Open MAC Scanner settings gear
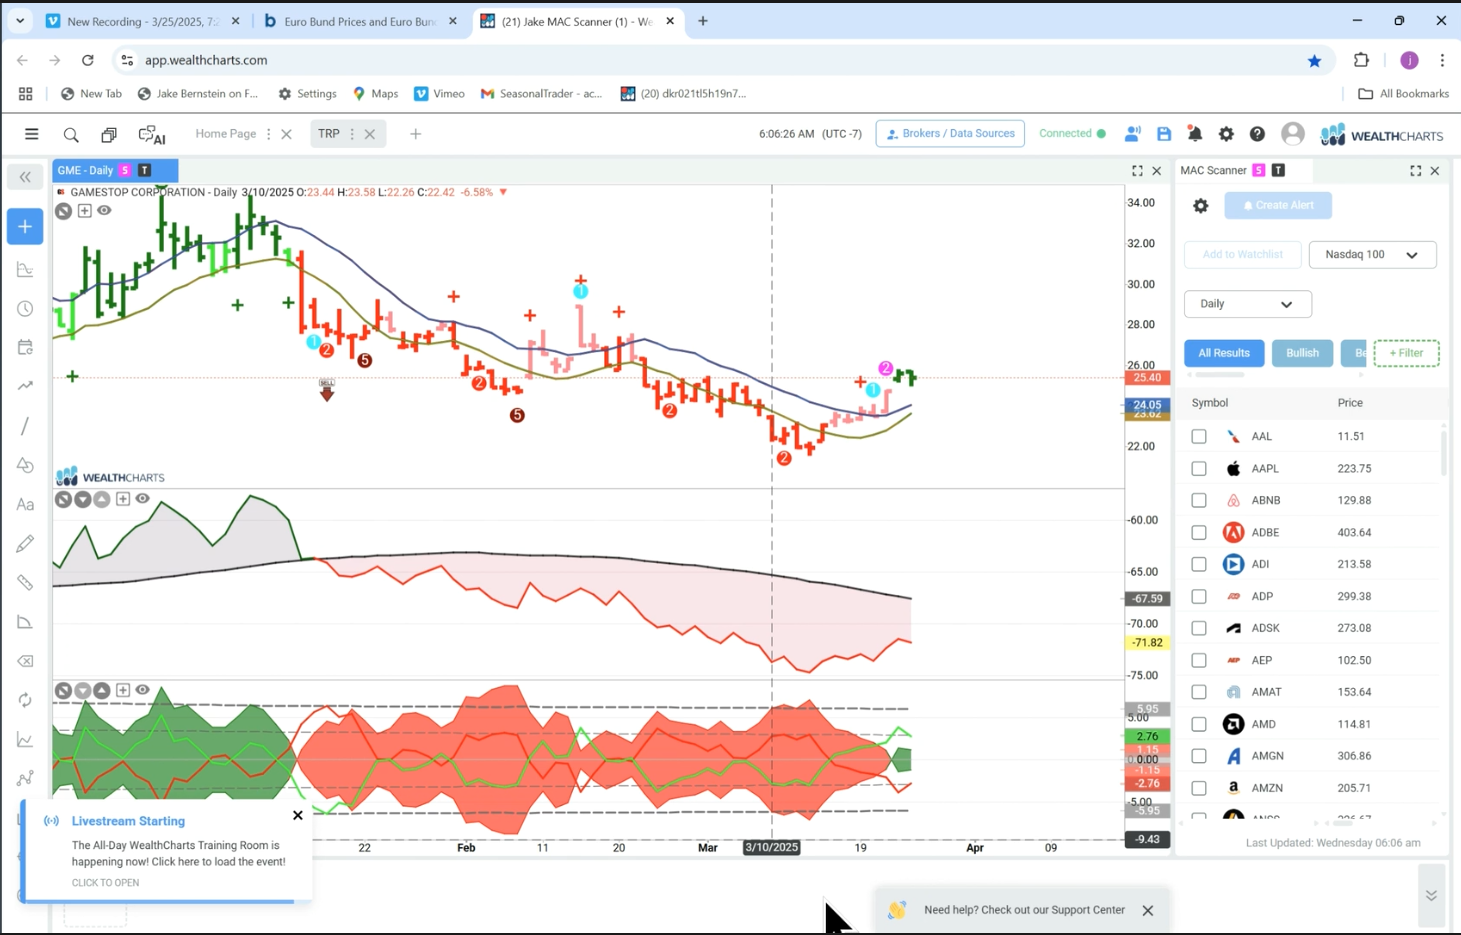1461x935 pixels. click(x=1201, y=206)
